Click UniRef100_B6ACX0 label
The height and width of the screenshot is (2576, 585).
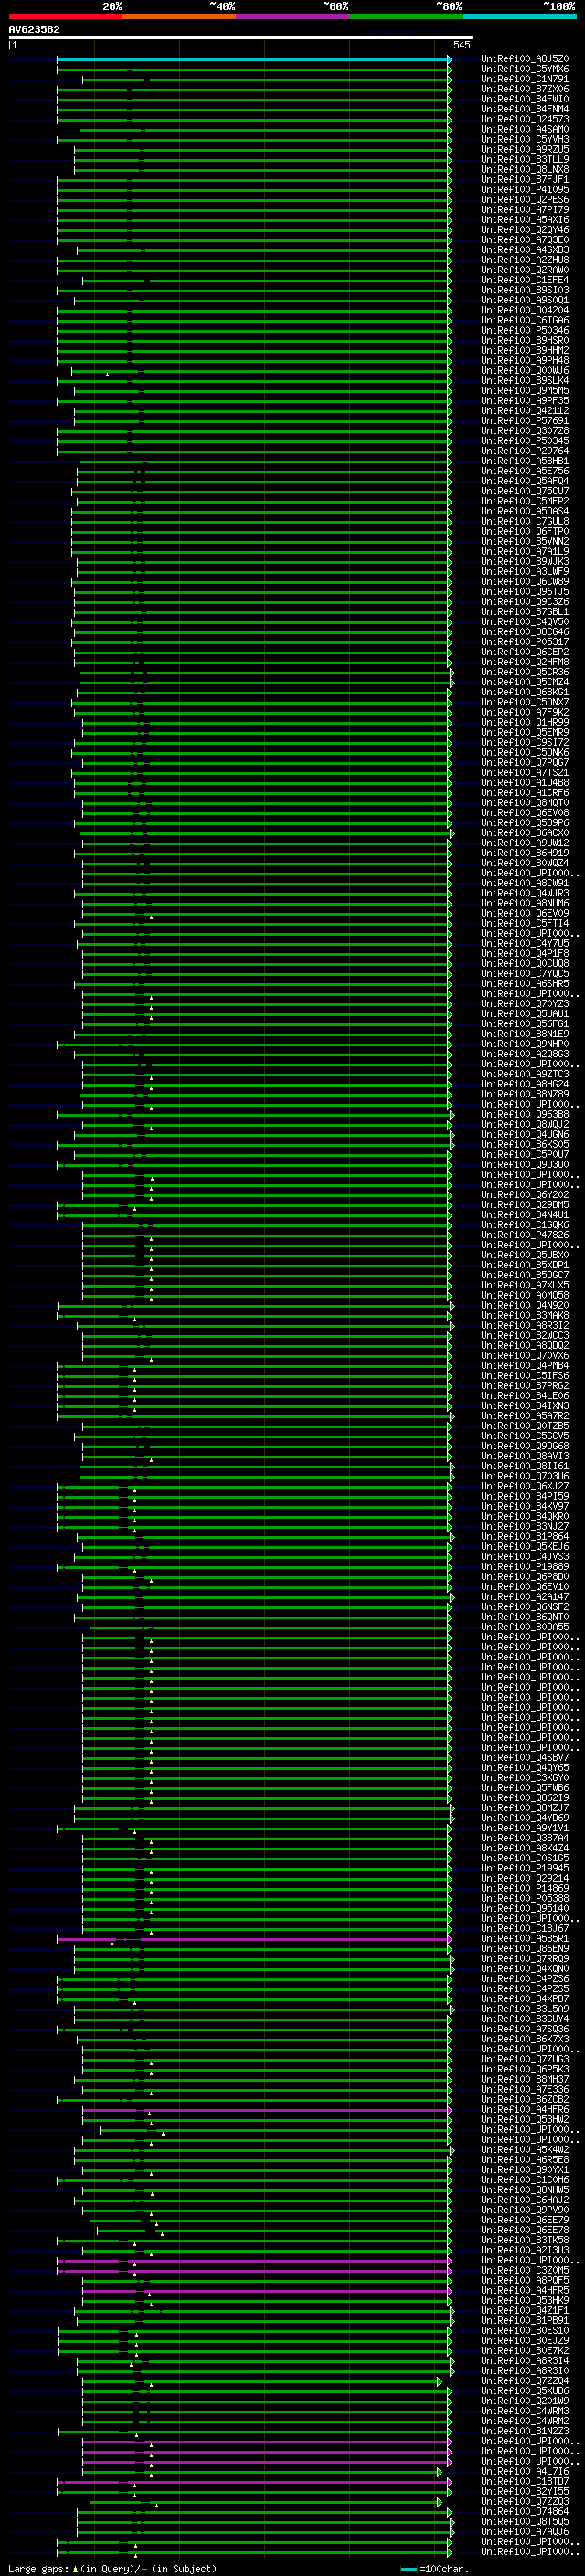[525, 833]
